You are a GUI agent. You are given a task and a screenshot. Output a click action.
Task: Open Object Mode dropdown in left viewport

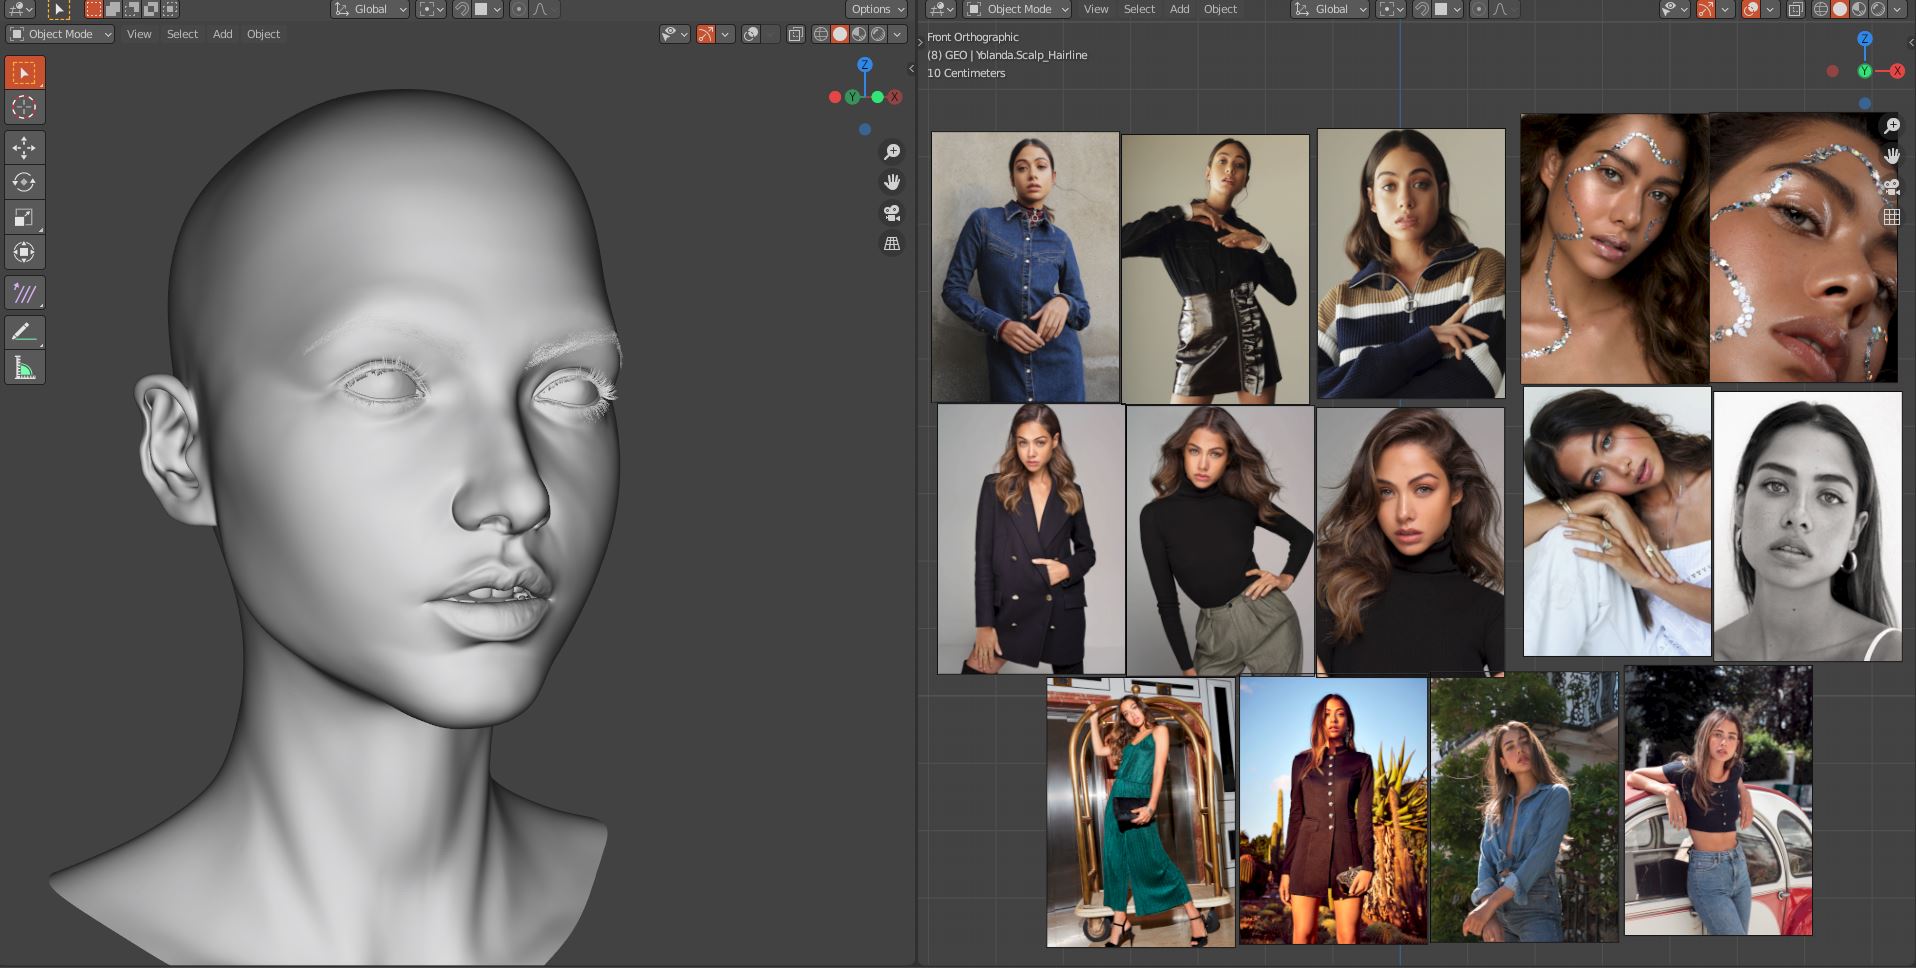(60, 34)
